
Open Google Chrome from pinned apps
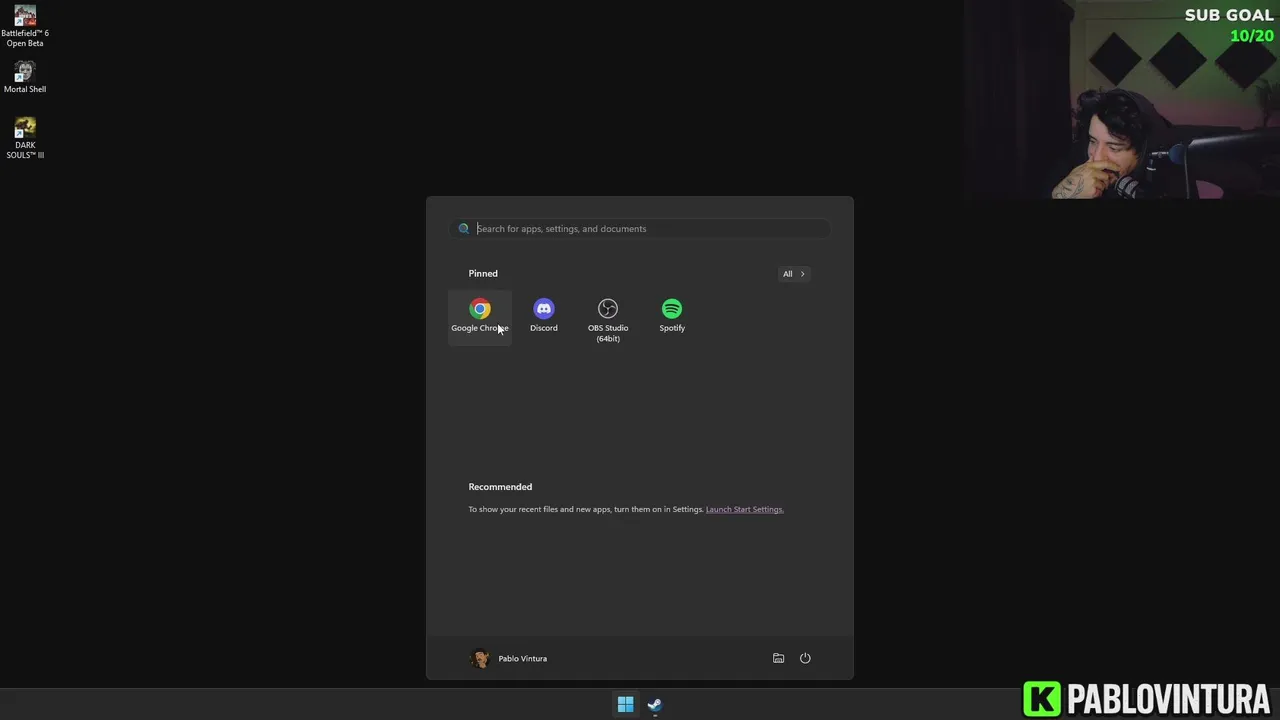[x=480, y=316]
